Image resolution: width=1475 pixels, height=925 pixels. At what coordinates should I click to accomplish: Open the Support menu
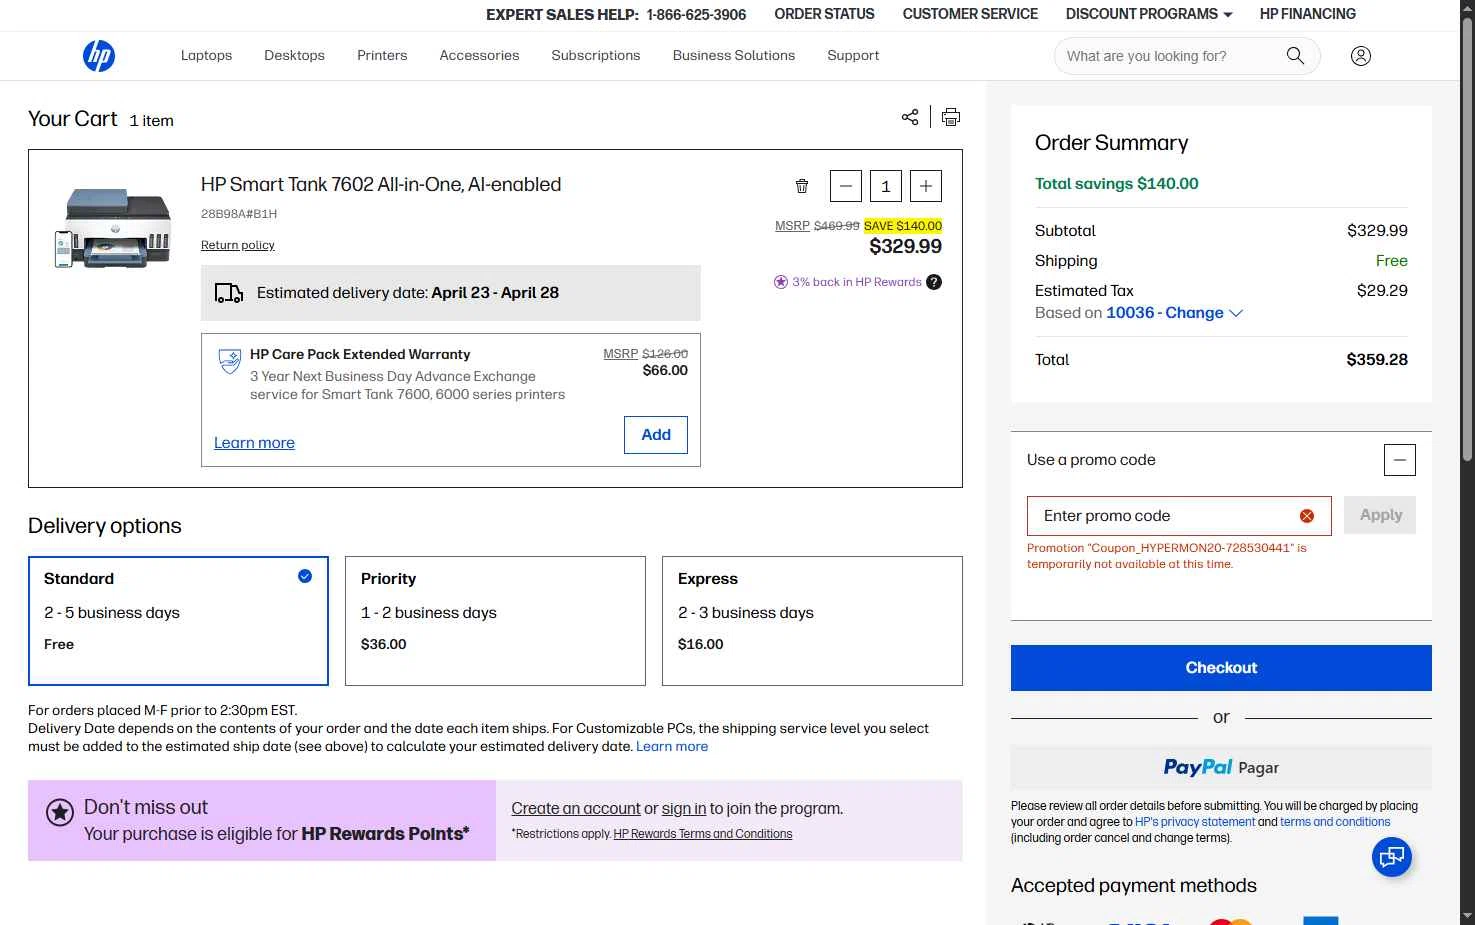click(x=853, y=56)
